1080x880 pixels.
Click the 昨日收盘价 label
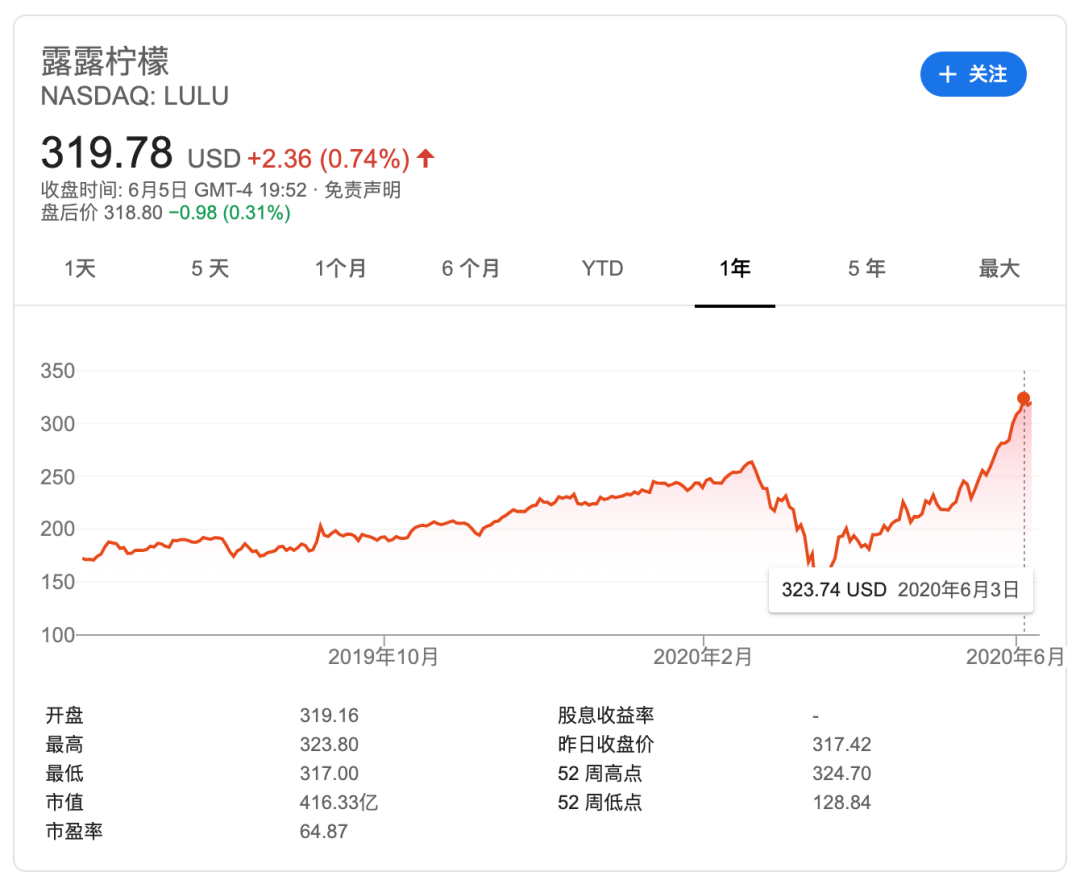point(605,744)
